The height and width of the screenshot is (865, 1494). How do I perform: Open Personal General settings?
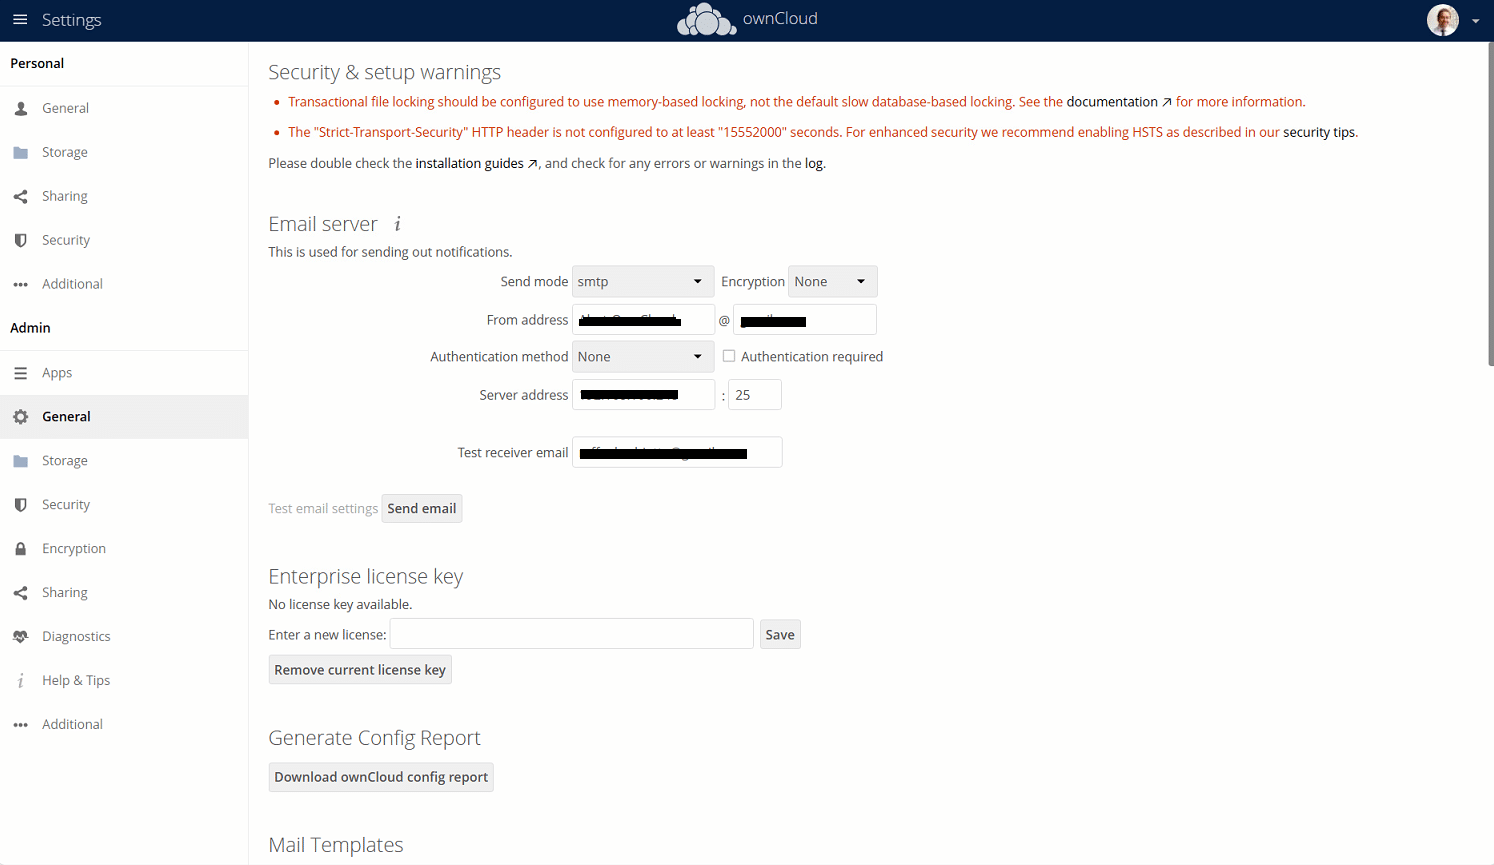124,108
